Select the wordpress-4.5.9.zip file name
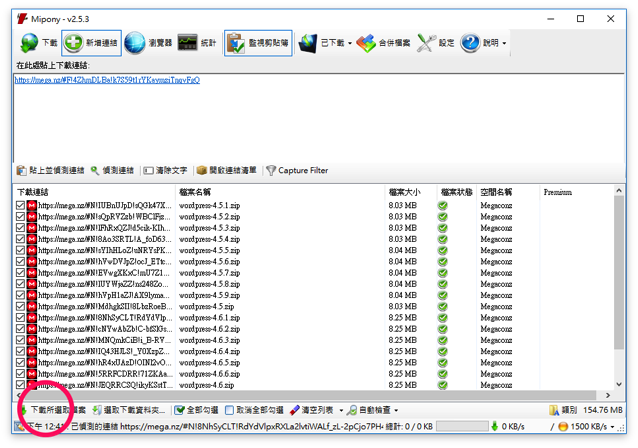The width and height of the screenshot is (638, 448). click(x=210, y=295)
